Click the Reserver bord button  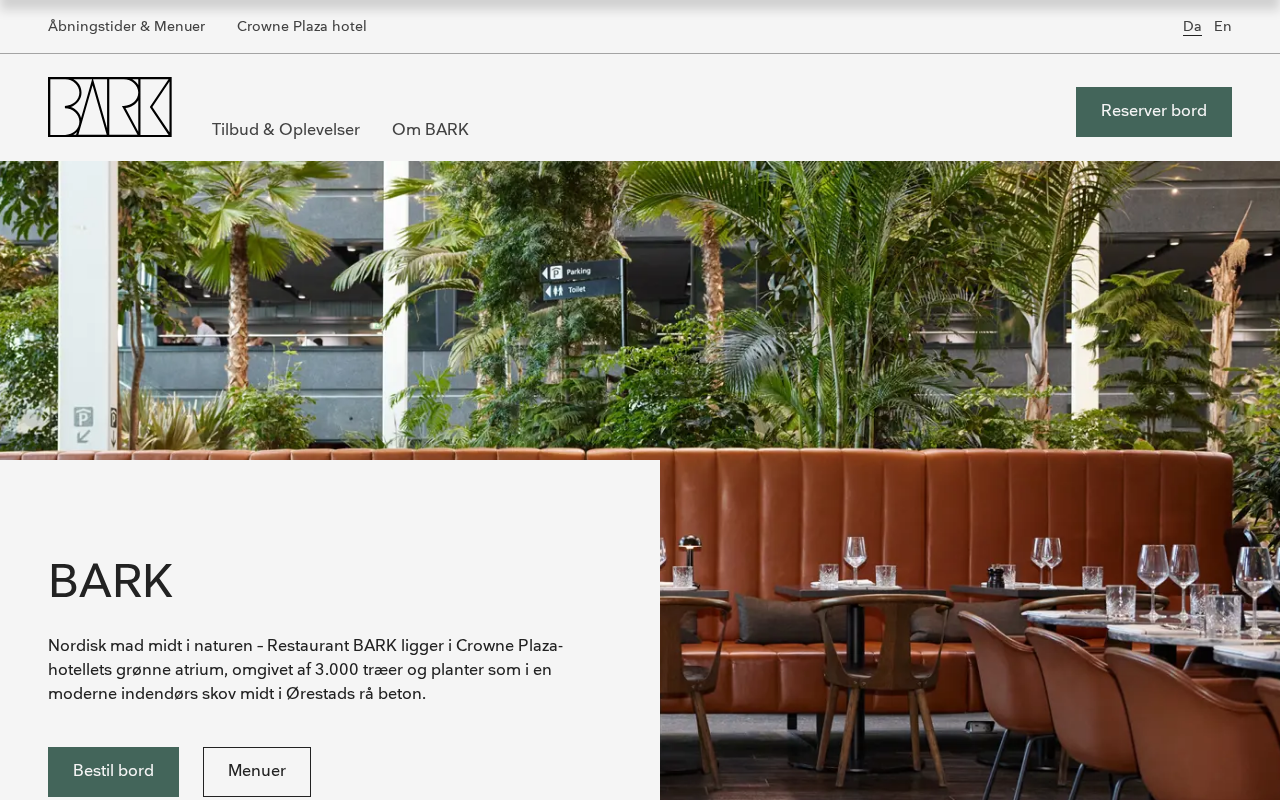(1154, 112)
